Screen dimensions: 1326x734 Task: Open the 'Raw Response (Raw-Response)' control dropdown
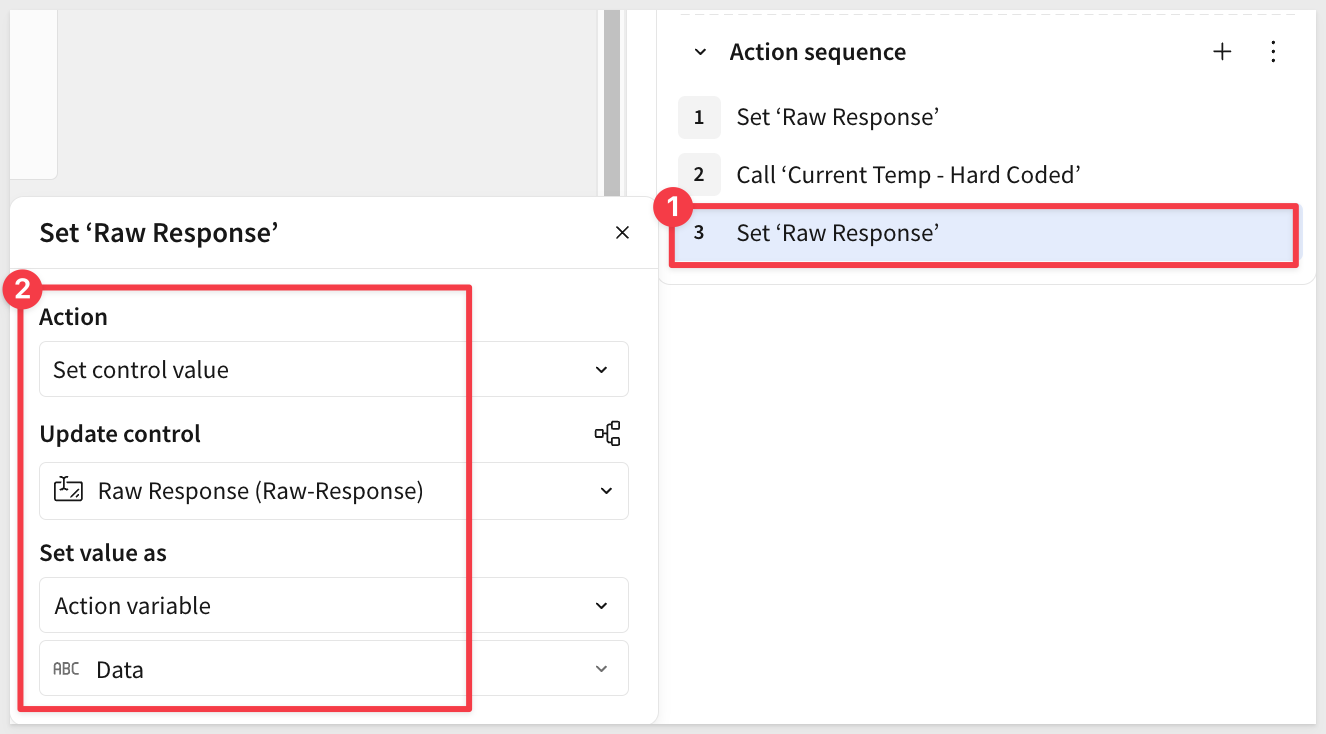(333, 491)
